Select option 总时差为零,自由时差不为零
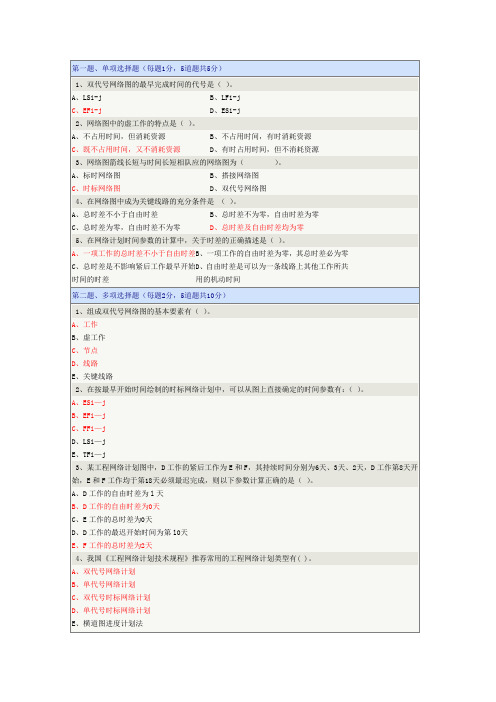The image size is (496, 702). tap(126, 227)
